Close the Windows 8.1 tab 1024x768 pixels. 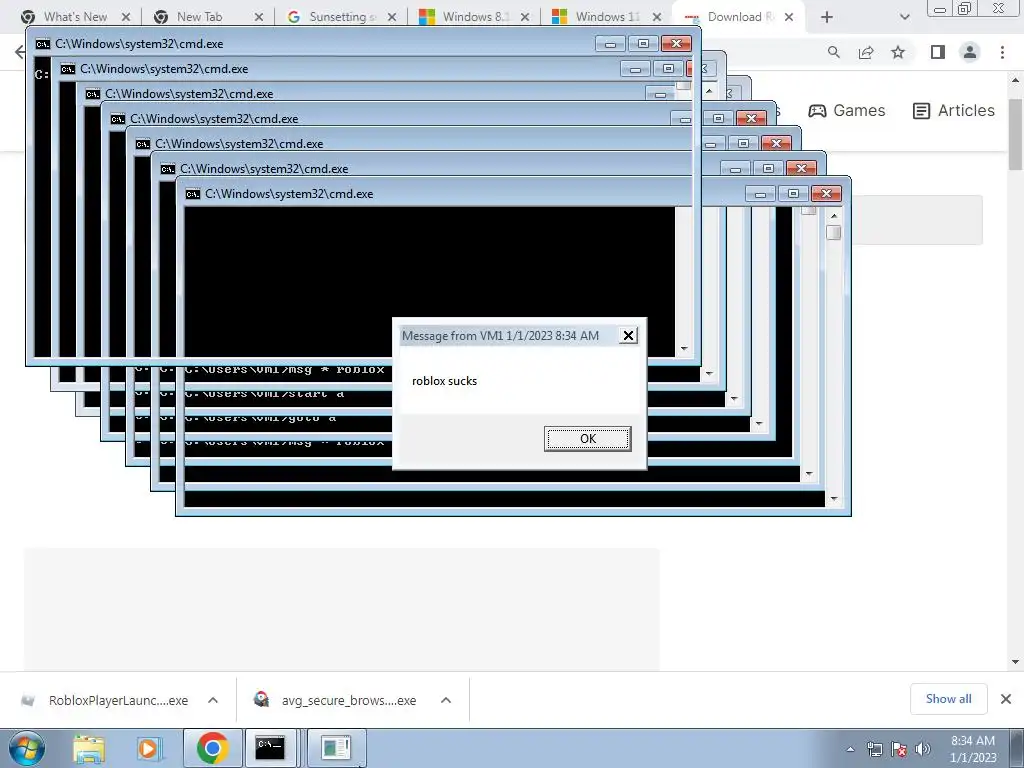[x=525, y=17]
